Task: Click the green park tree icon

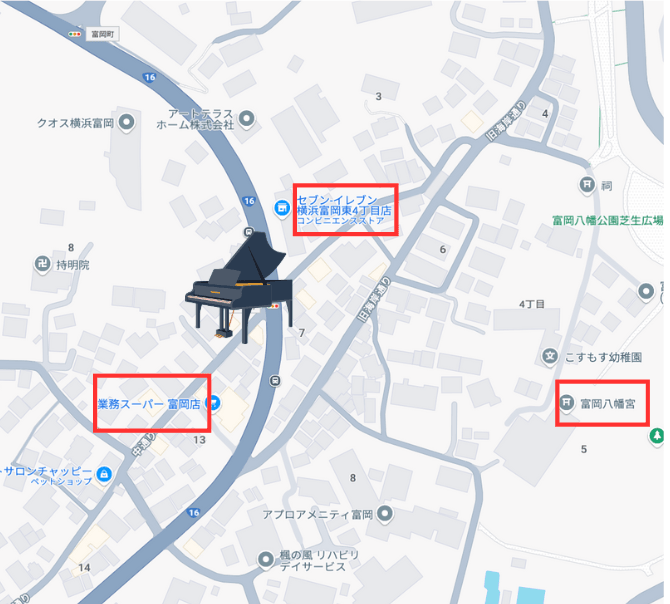Action: 656,437
